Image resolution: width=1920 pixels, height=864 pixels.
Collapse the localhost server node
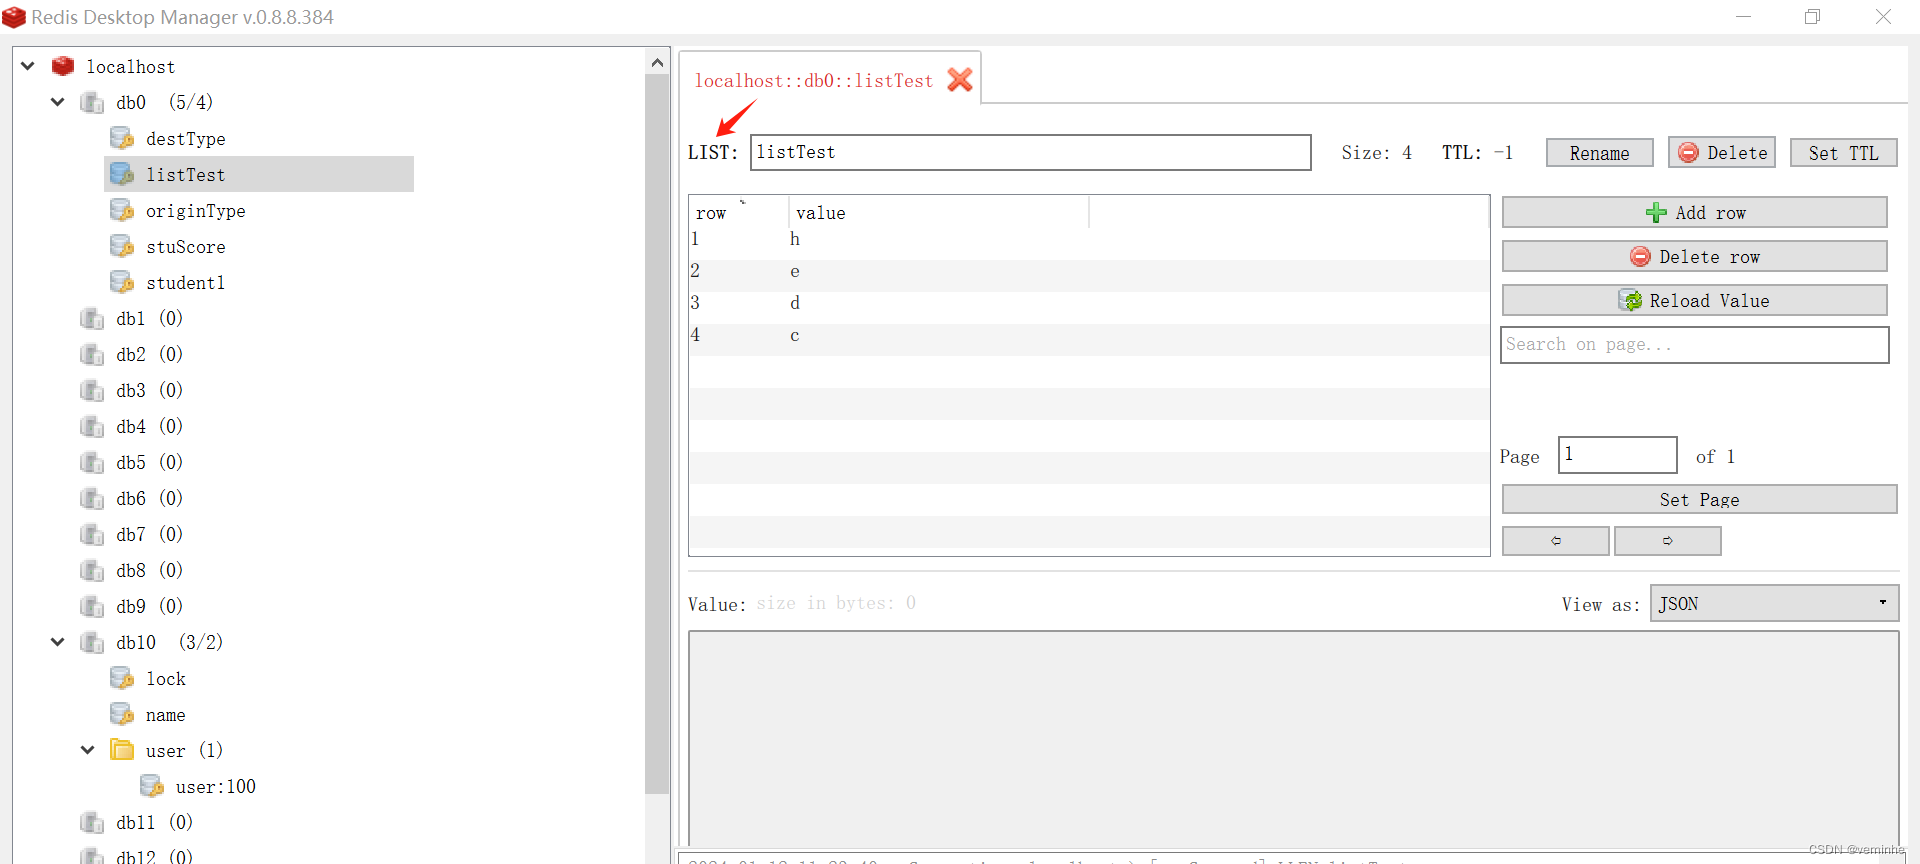click(28, 66)
